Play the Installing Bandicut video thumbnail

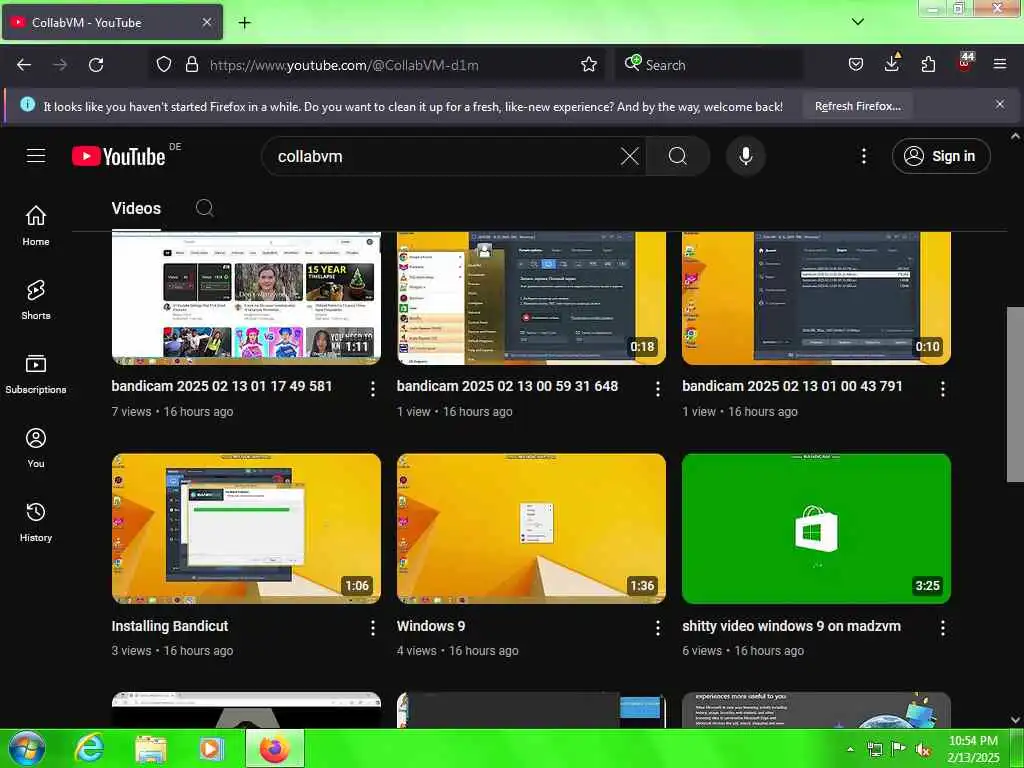(x=246, y=528)
